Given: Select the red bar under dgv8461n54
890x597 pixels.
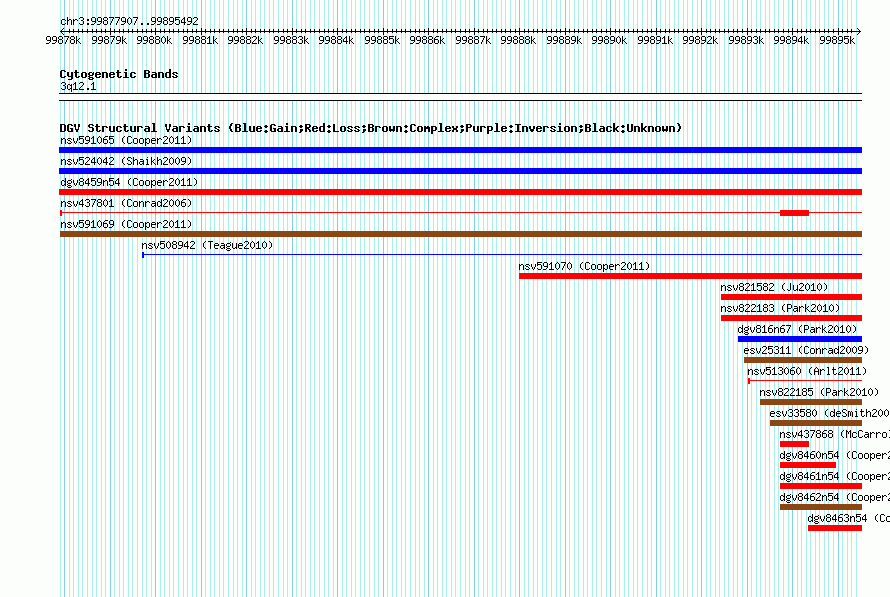Looking at the screenshot, I should click(821, 486).
